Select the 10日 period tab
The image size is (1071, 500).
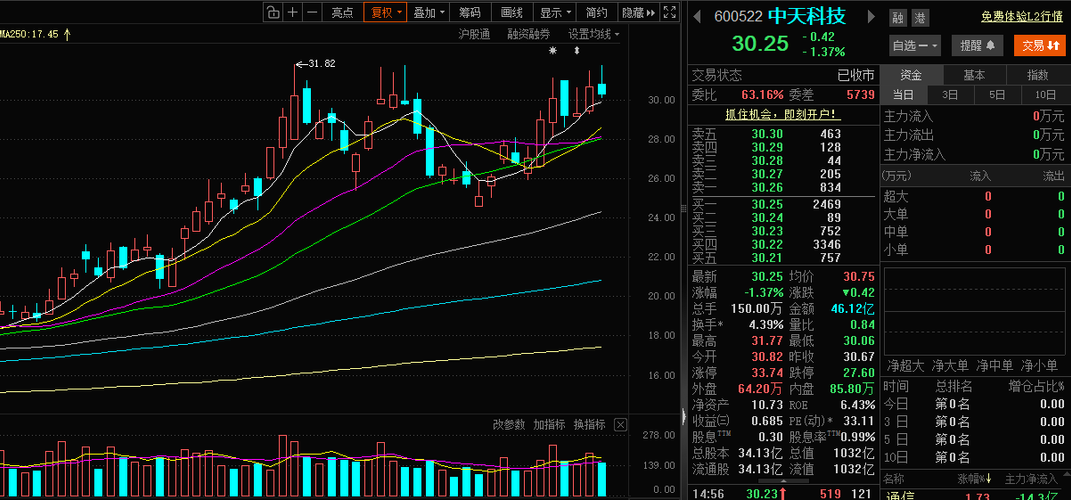click(1044, 95)
